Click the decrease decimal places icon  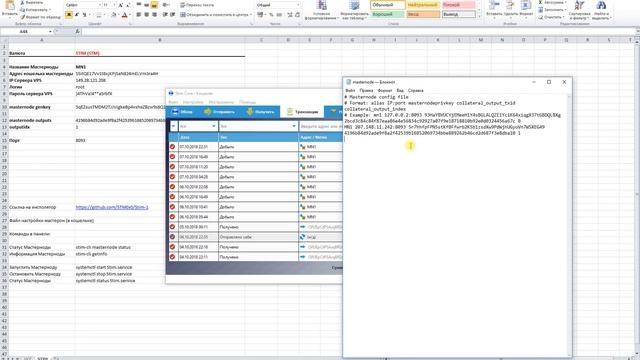point(298,15)
